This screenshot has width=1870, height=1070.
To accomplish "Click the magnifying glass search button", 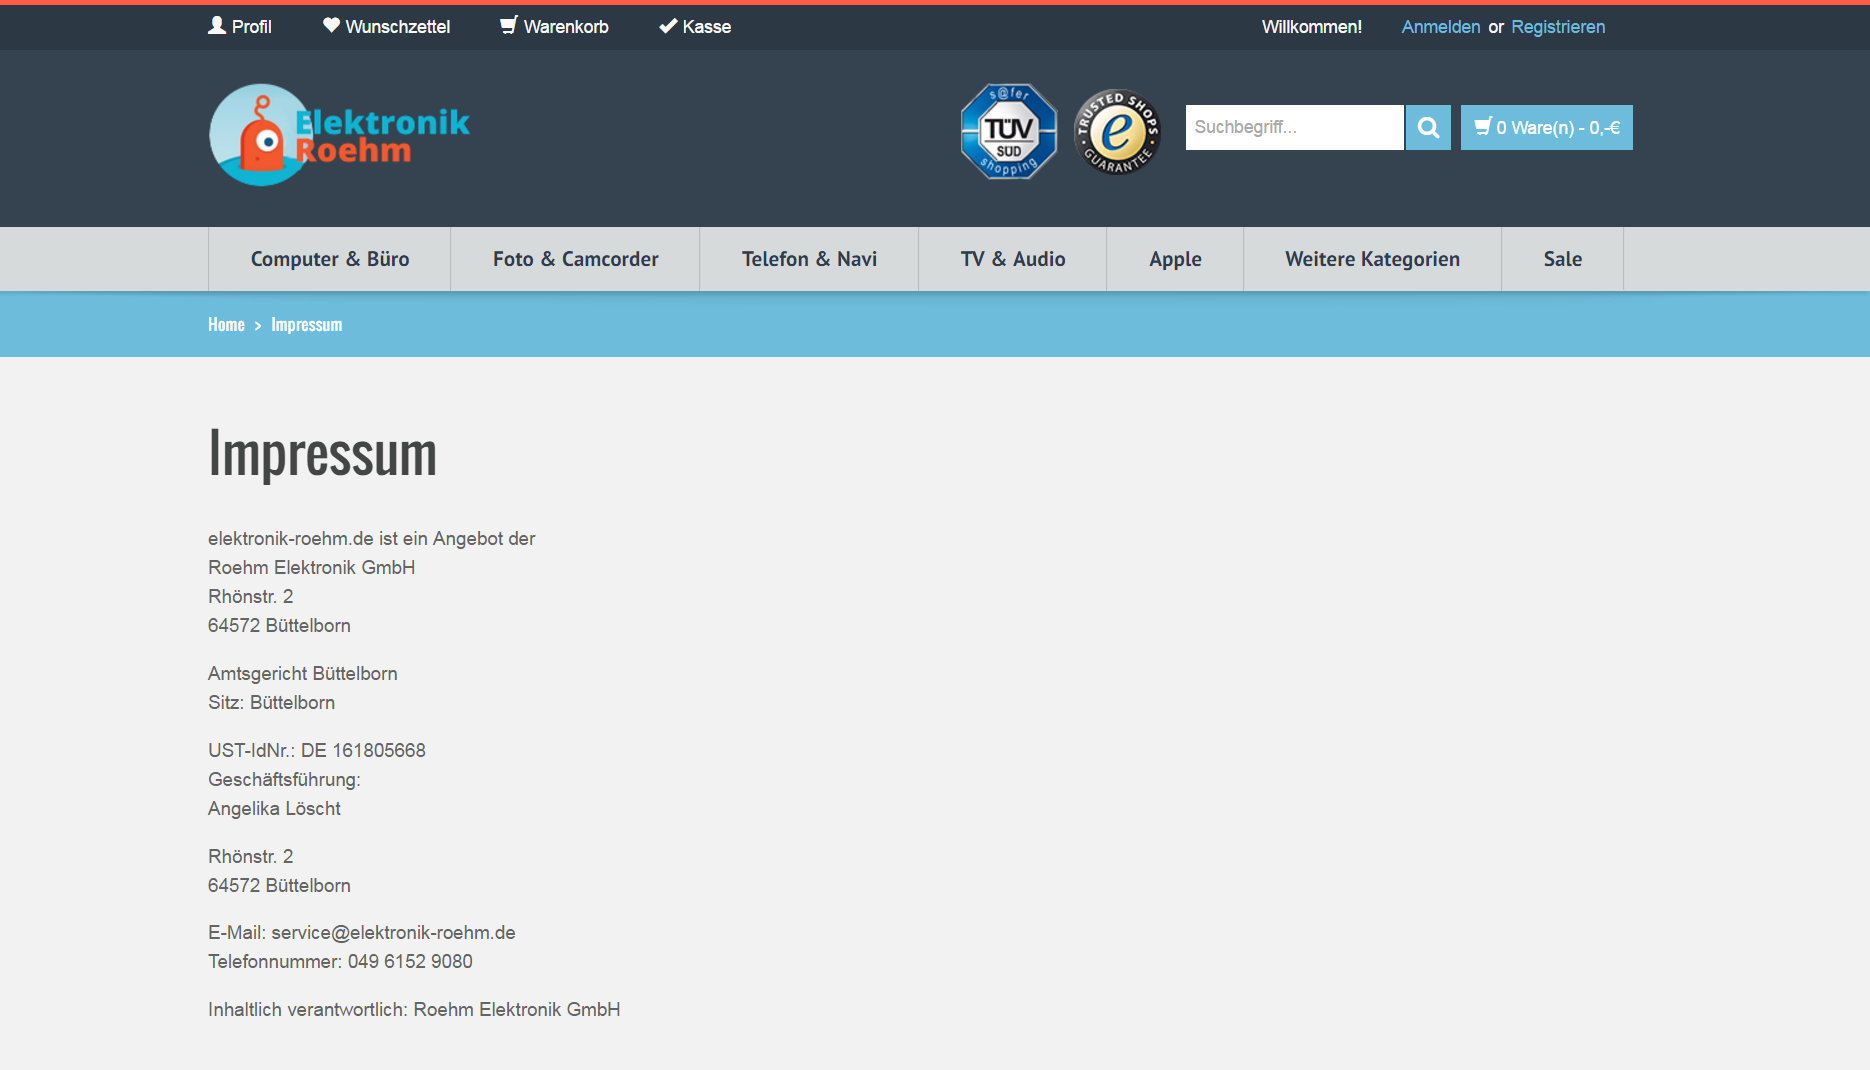I will [x=1428, y=127].
